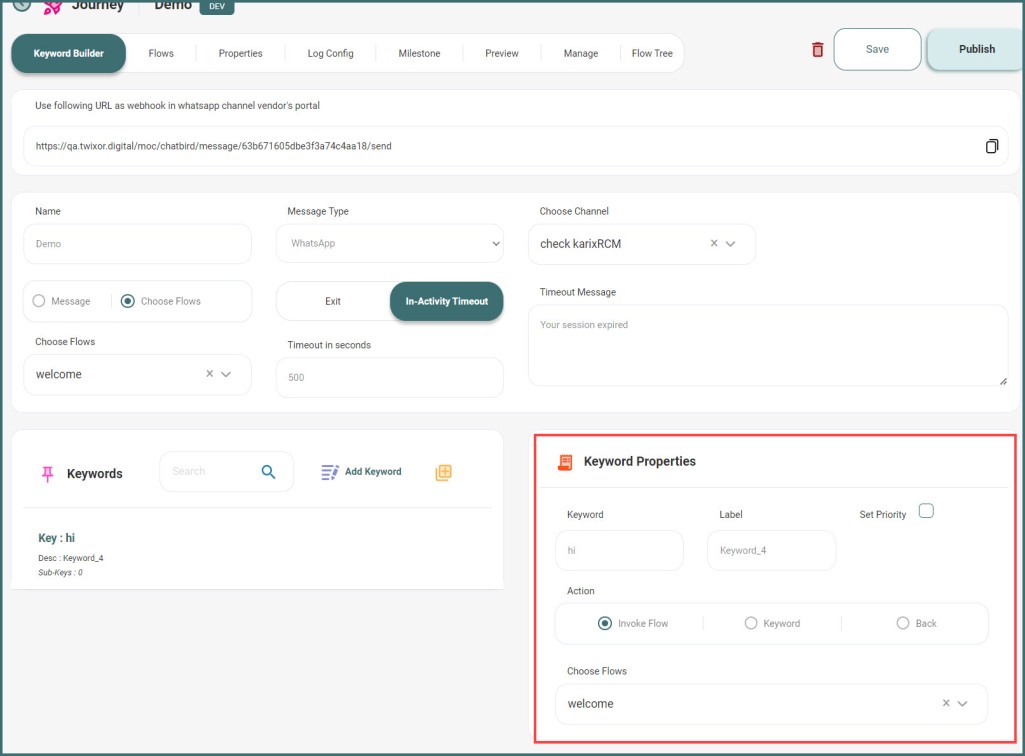The height and width of the screenshot is (756, 1025).
Task: Clear the welcome selection under Keyword Properties
Action: tap(946, 703)
